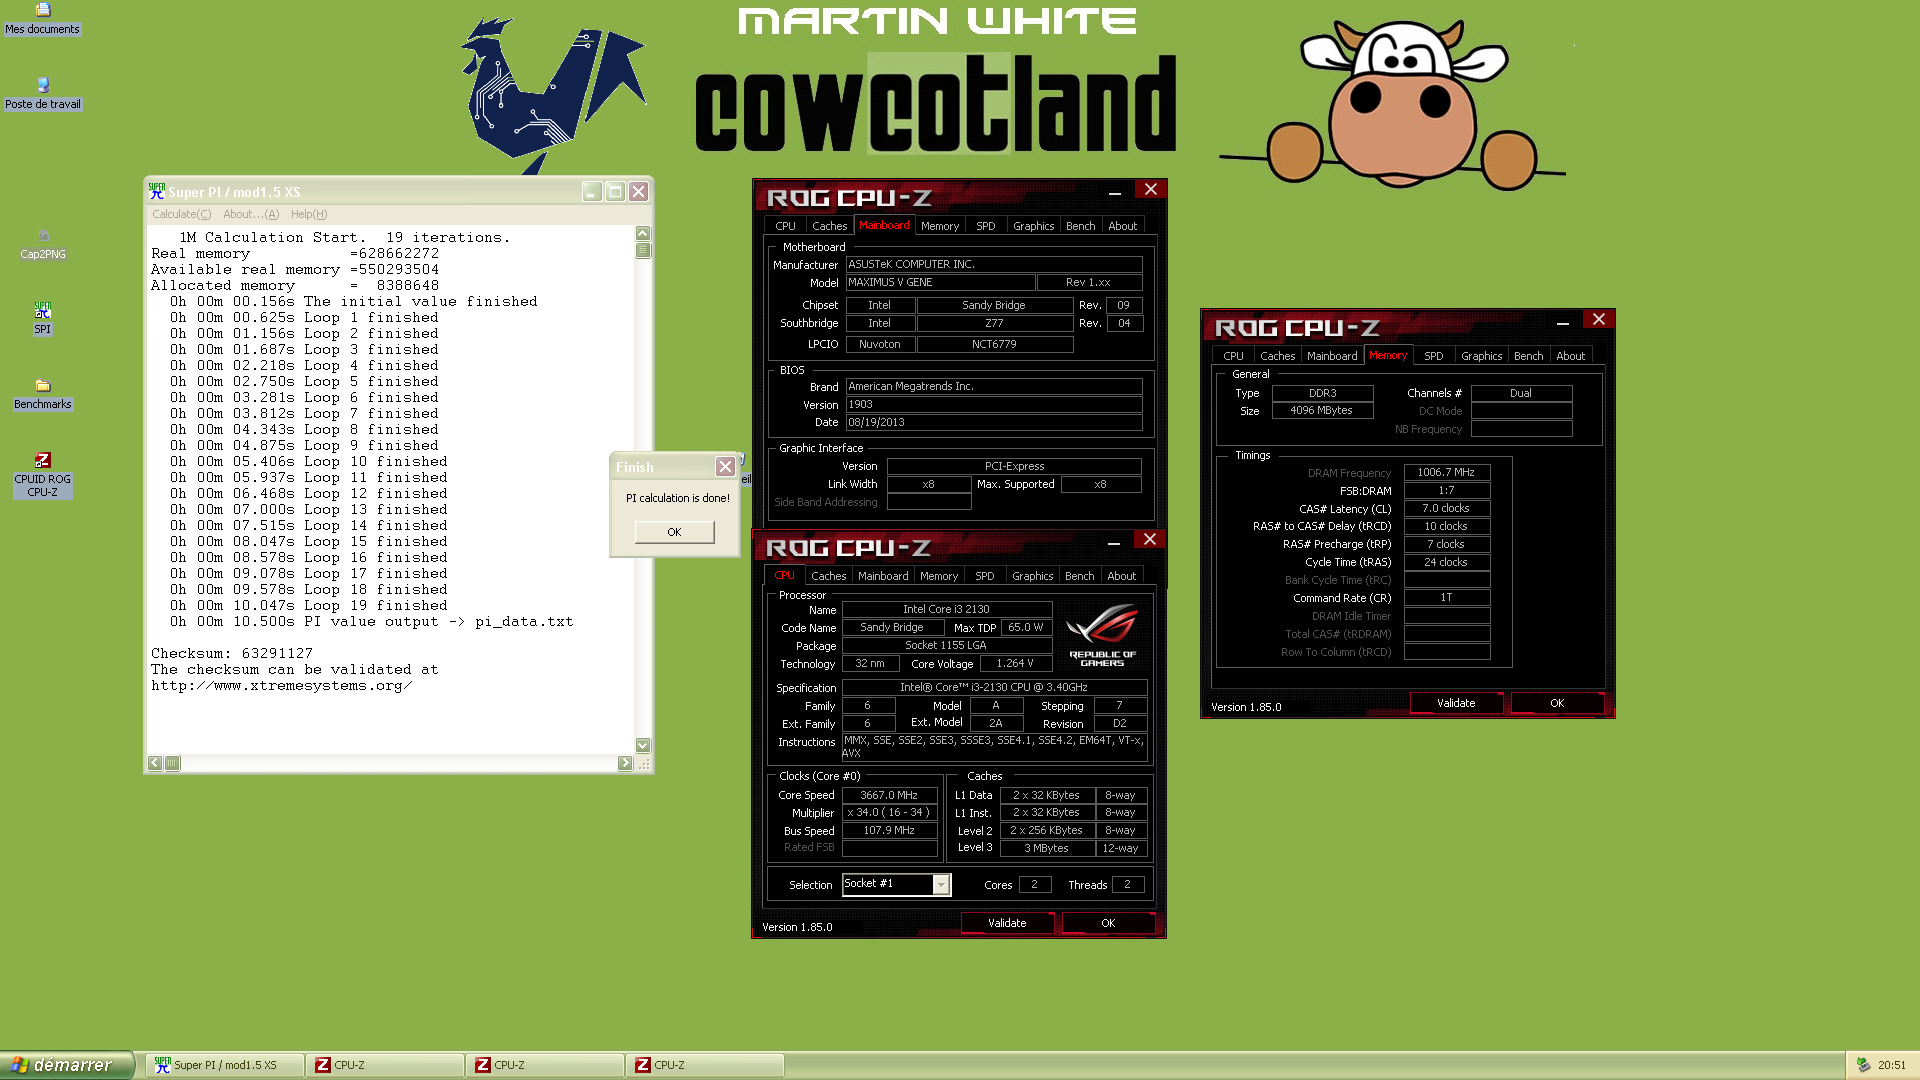Open the Calculate(C) menu in Super PI
The width and height of the screenshot is (1920, 1080).
(x=182, y=214)
